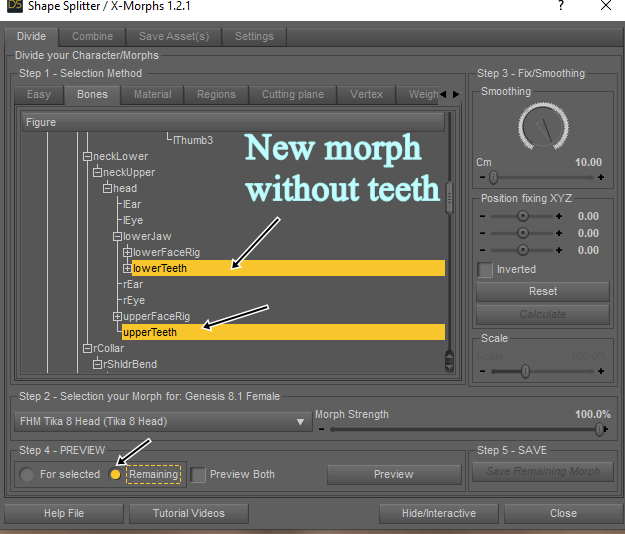Select the Cutting plane tab
The height and width of the screenshot is (534, 625).
[293, 94]
